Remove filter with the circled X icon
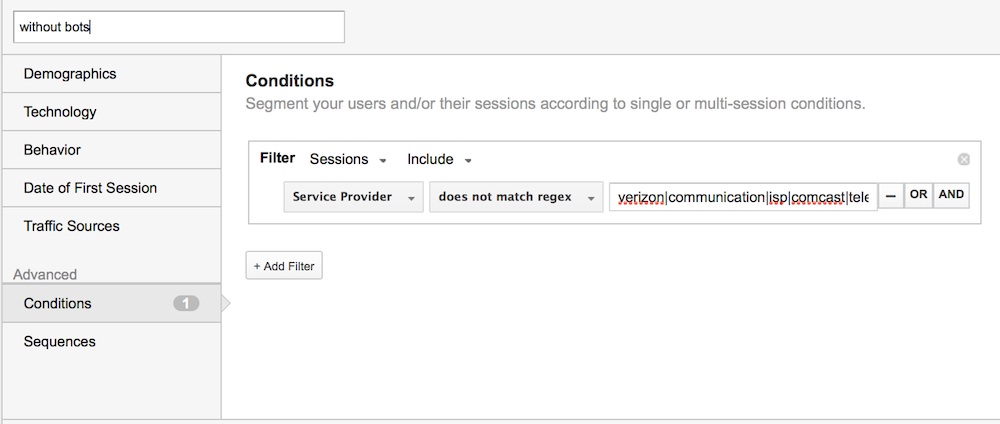The height and width of the screenshot is (424, 1000). point(964,159)
